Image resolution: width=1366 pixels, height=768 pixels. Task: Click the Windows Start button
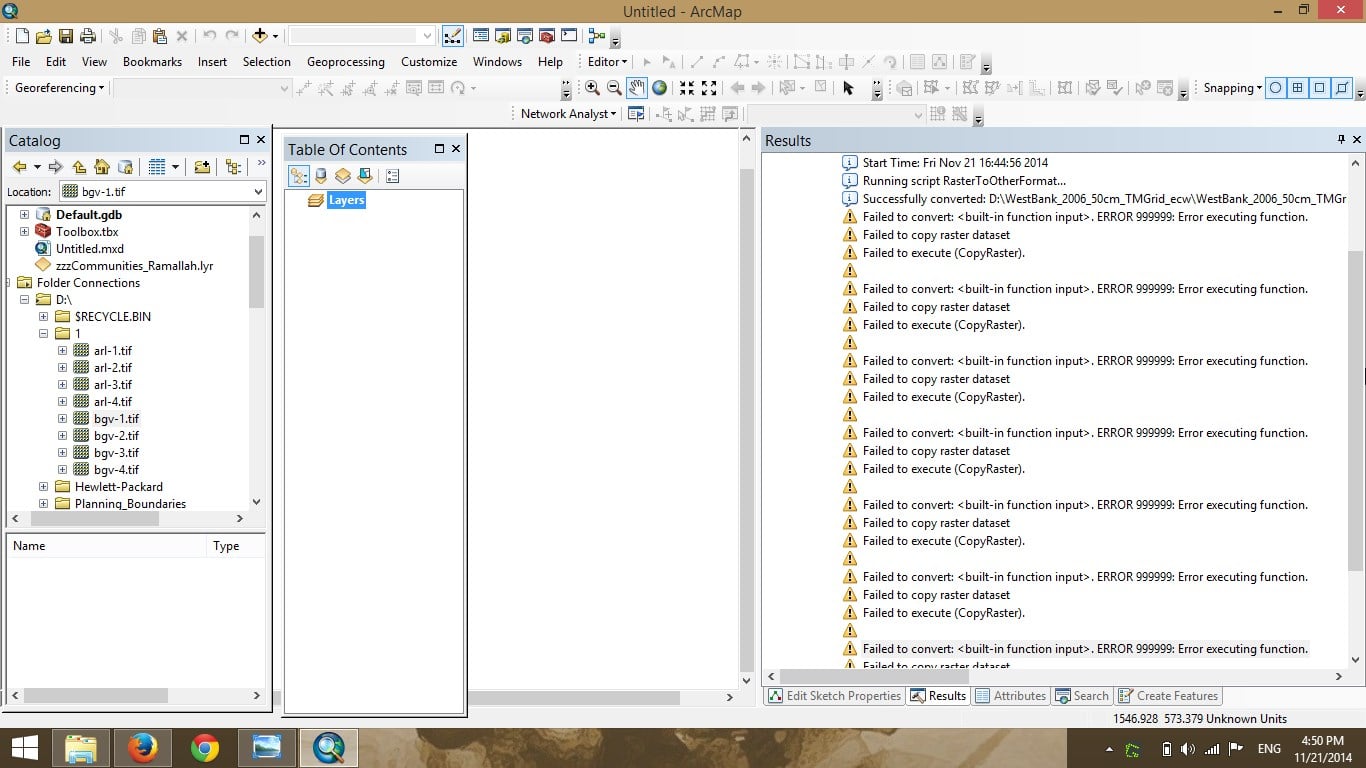tap(24, 748)
